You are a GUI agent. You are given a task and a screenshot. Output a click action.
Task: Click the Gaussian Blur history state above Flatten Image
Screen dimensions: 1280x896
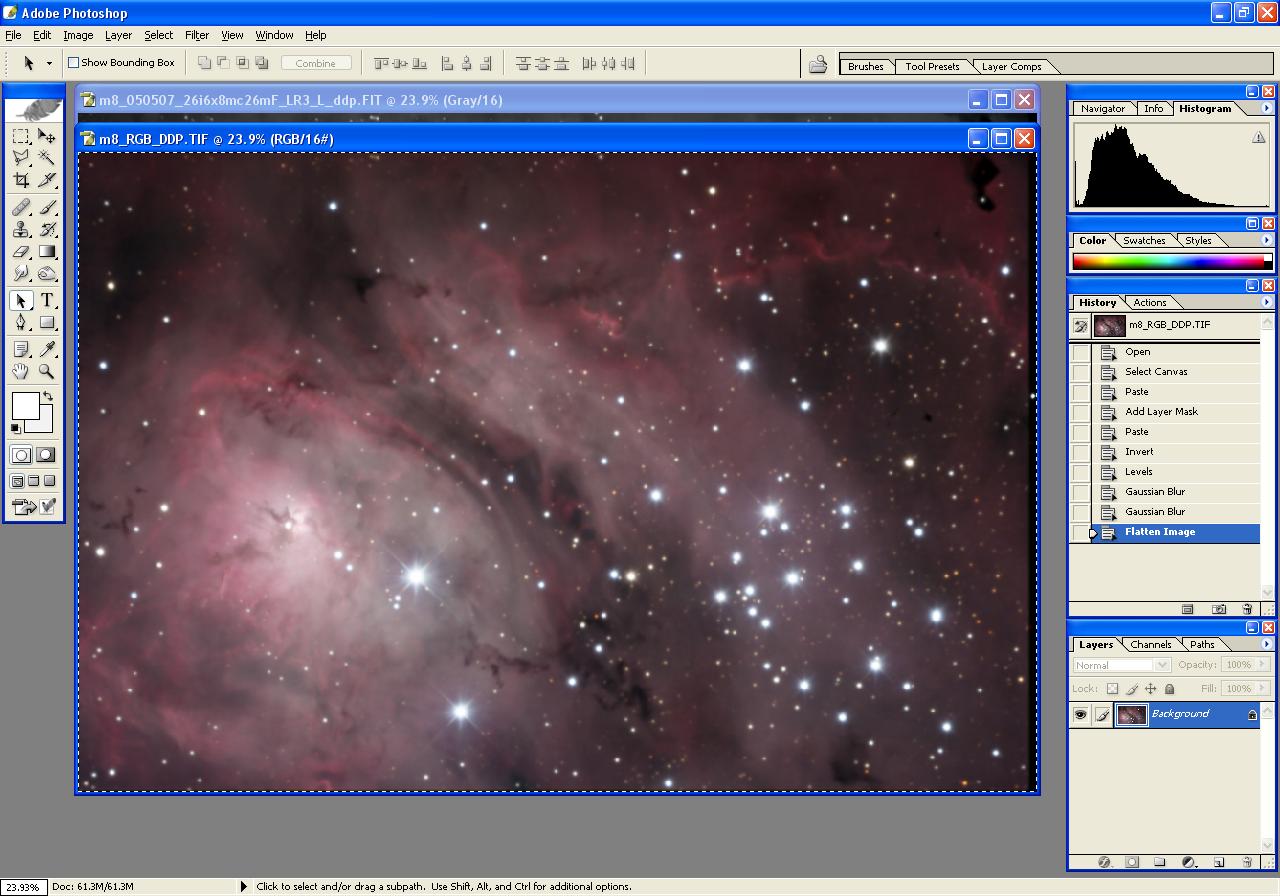(1155, 512)
